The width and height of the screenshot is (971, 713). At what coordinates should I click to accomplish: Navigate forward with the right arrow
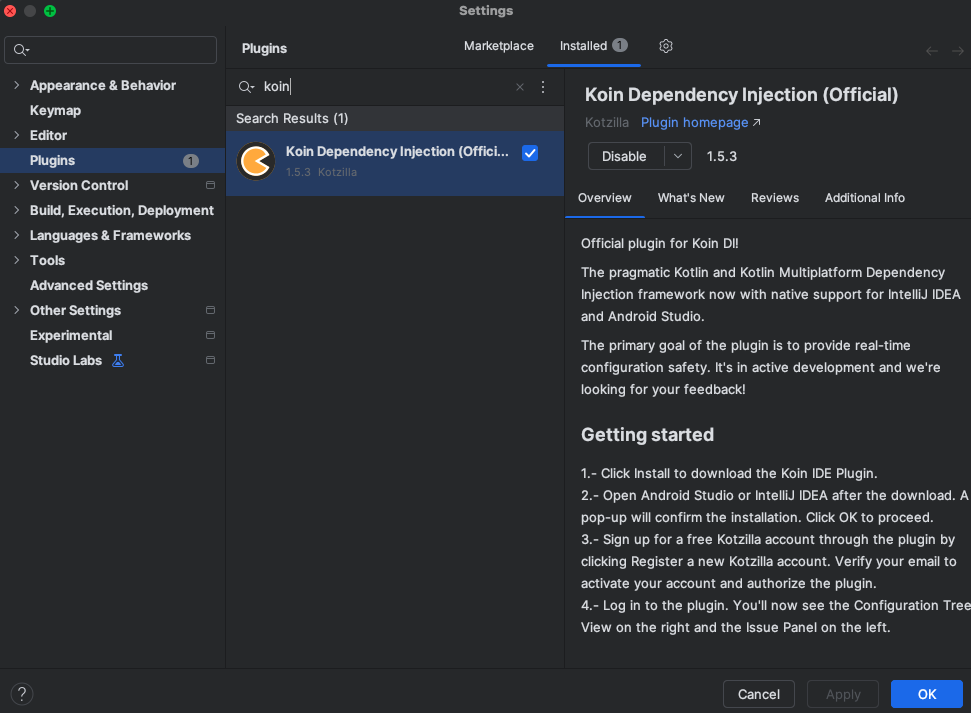tap(957, 51)
